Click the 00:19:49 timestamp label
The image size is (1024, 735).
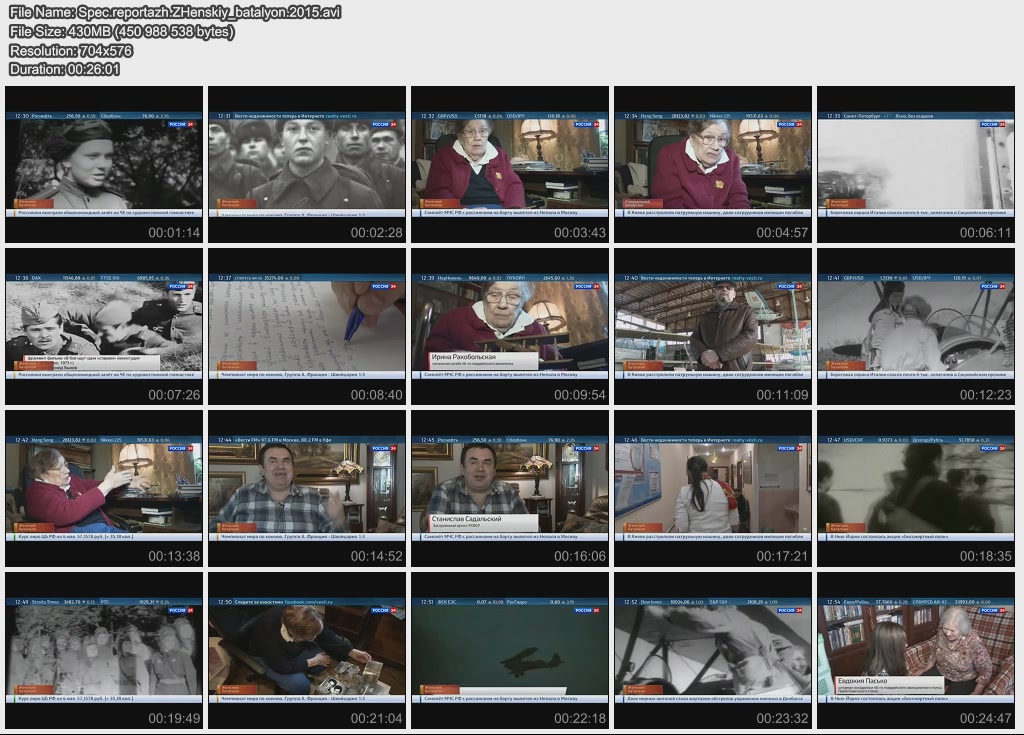tap(174, 718)
